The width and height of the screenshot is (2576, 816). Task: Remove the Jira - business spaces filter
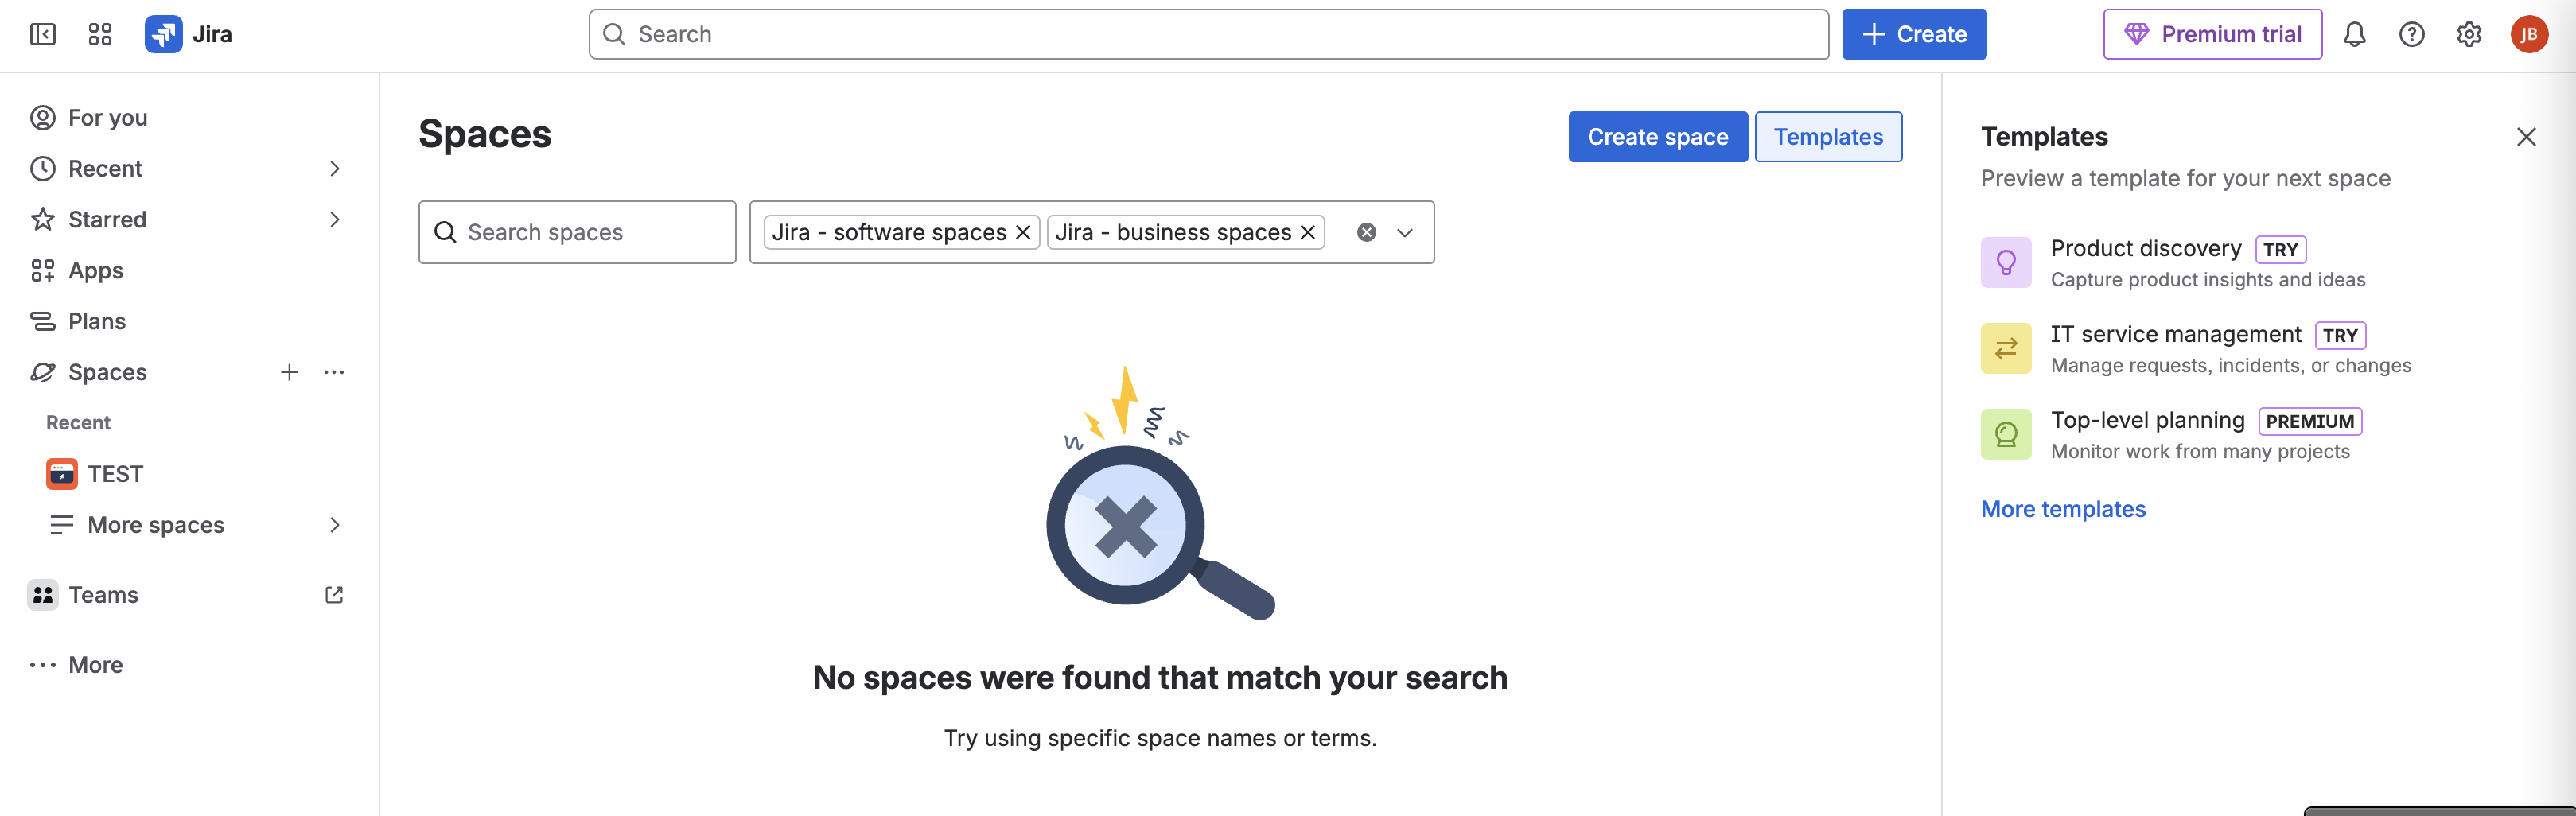pyautogui.click(x=1307, y=232)
